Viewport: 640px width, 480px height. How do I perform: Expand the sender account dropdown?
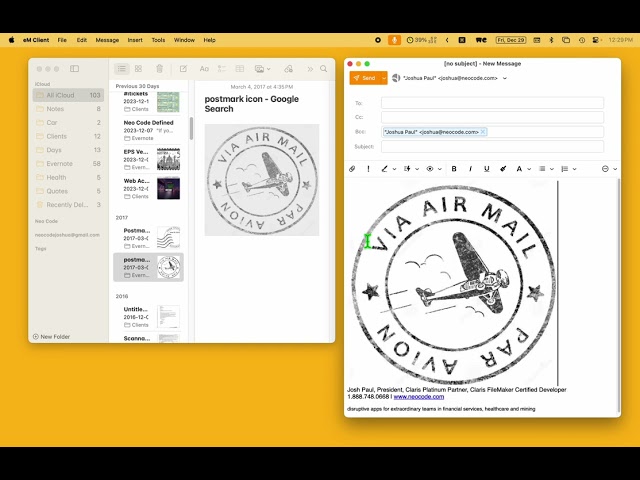coord(505,78)
